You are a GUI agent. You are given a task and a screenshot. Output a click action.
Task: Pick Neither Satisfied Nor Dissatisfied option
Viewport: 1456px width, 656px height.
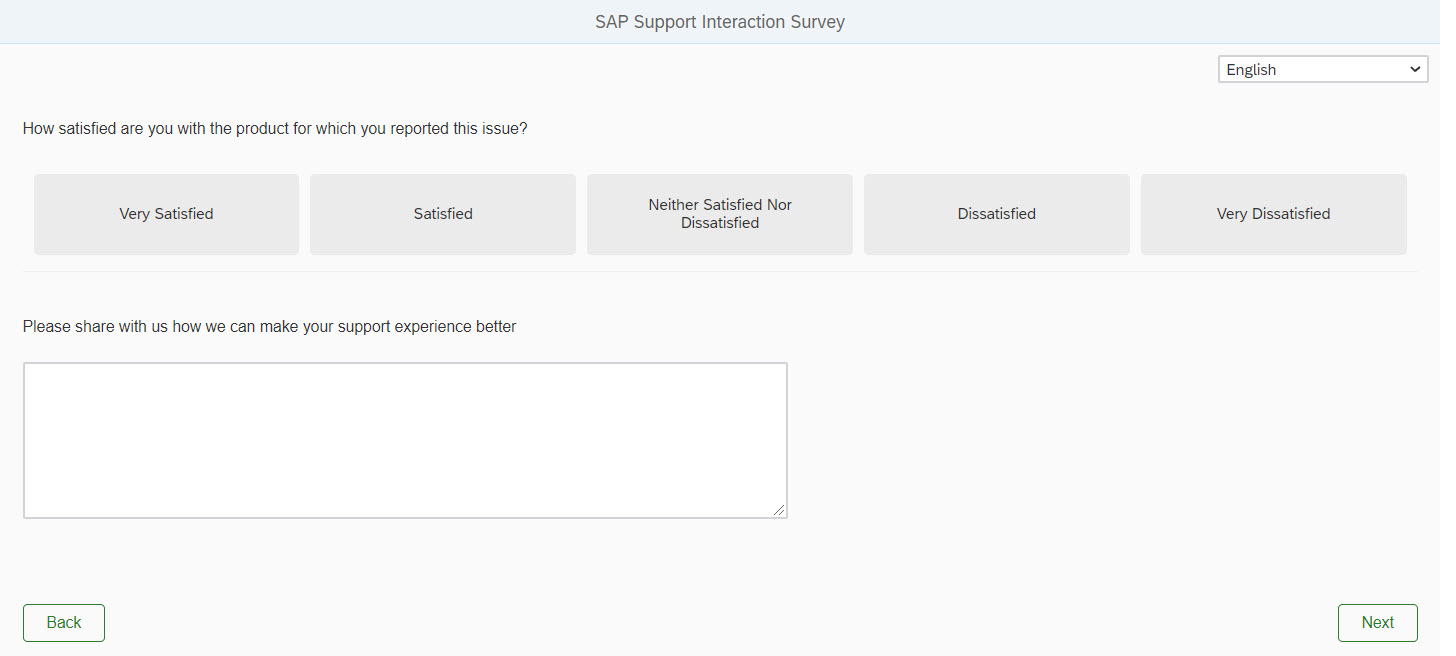[720, 214]
